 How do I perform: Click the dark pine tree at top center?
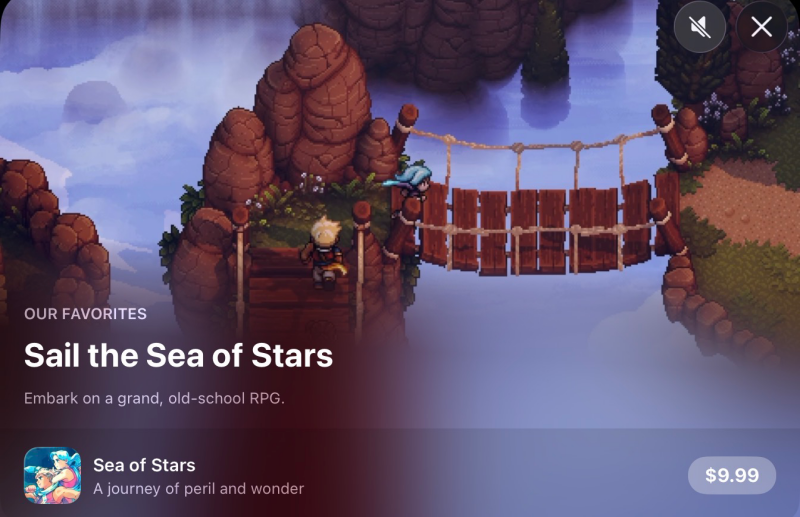coord(545,46)
